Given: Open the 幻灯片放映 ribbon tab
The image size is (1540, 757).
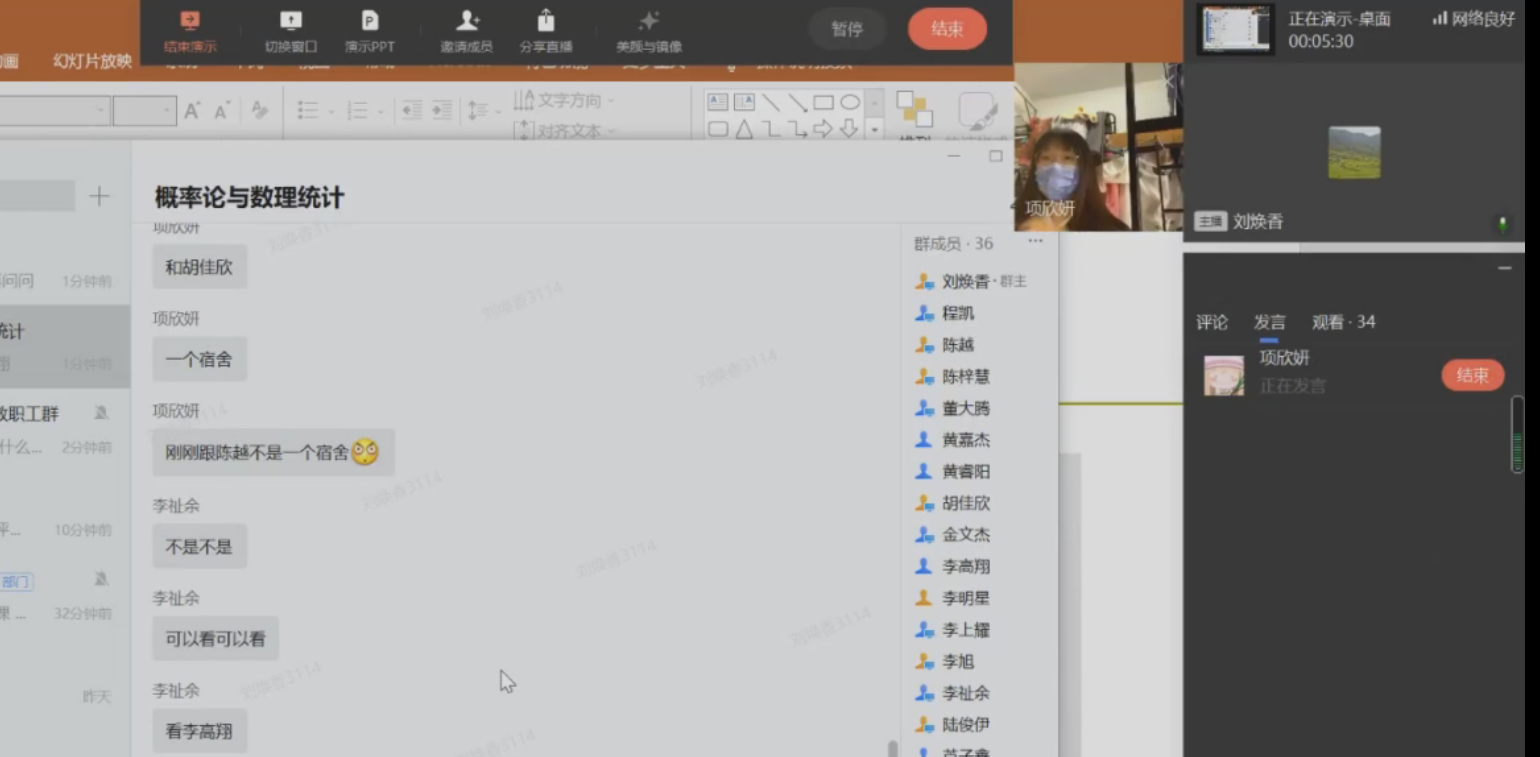Looking at the screenshot, I should 92,61.
